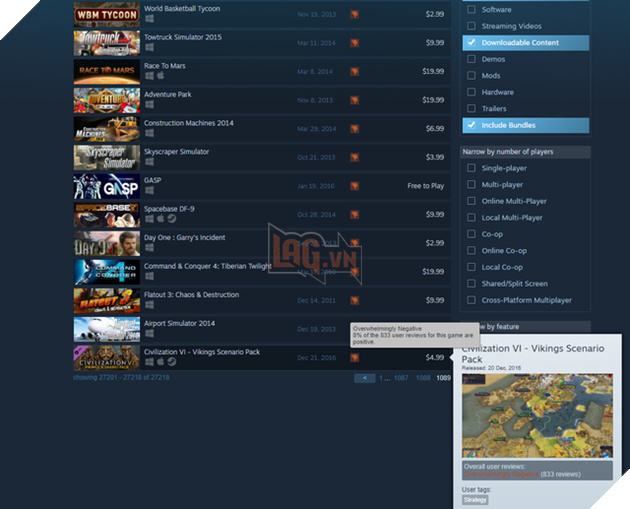The image size is (630, 509).
Task: Click review icon for Flatout 3: Chaos & Destruction
Action: [x=354, y=300]
